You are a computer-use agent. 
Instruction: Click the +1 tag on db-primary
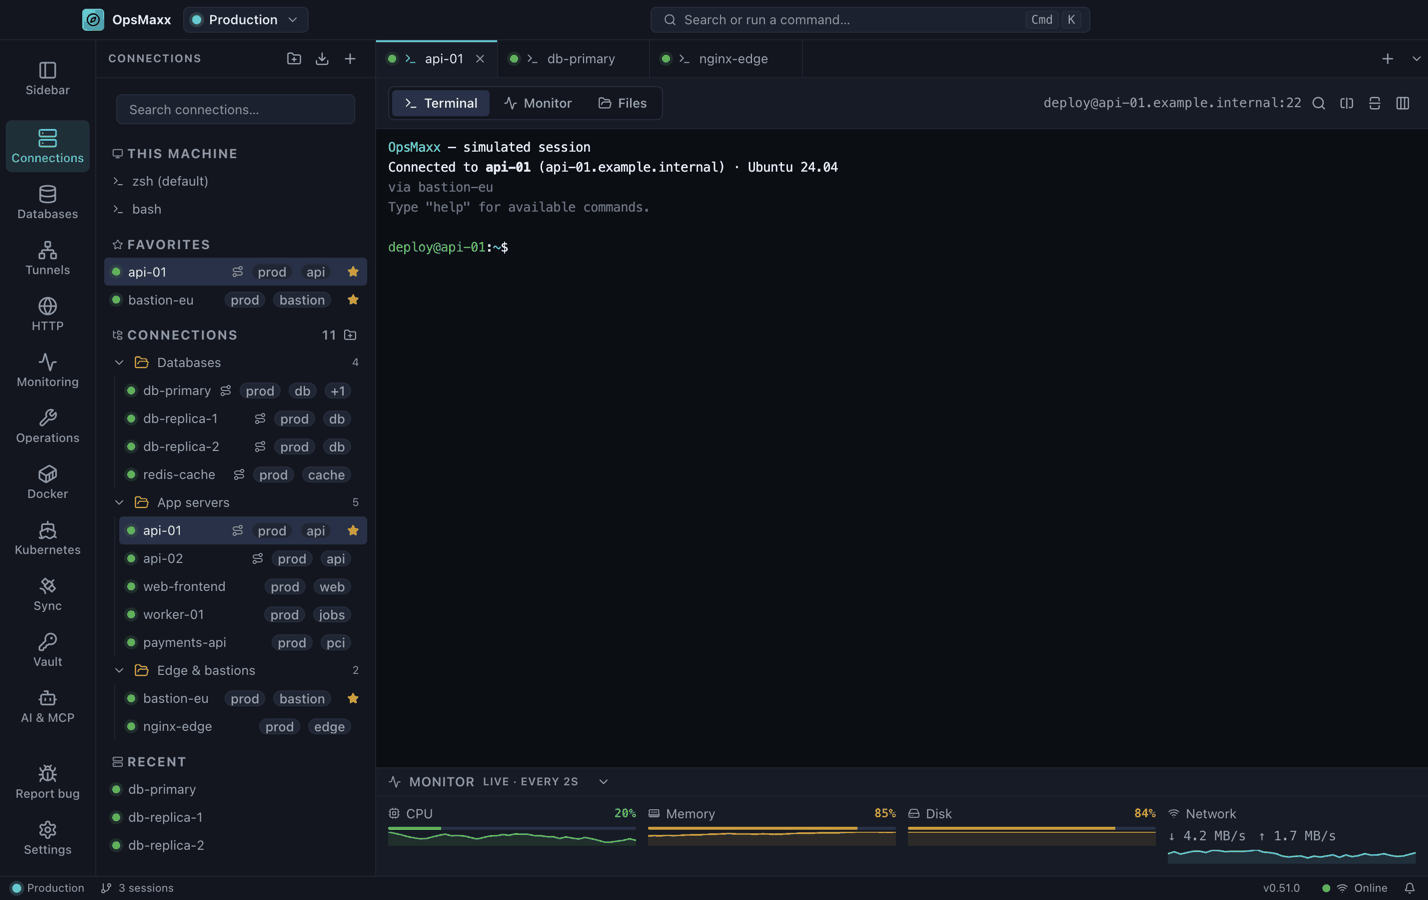[x=338, y=391]
